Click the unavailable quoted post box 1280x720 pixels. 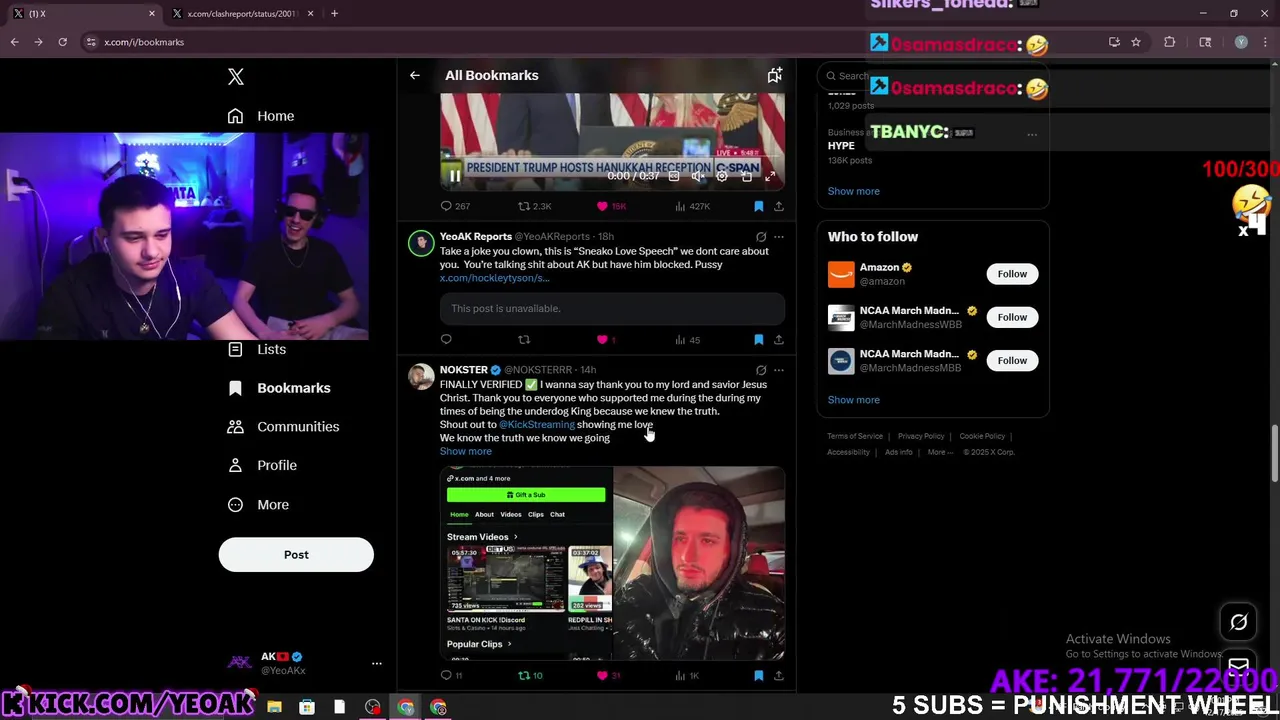612,309
